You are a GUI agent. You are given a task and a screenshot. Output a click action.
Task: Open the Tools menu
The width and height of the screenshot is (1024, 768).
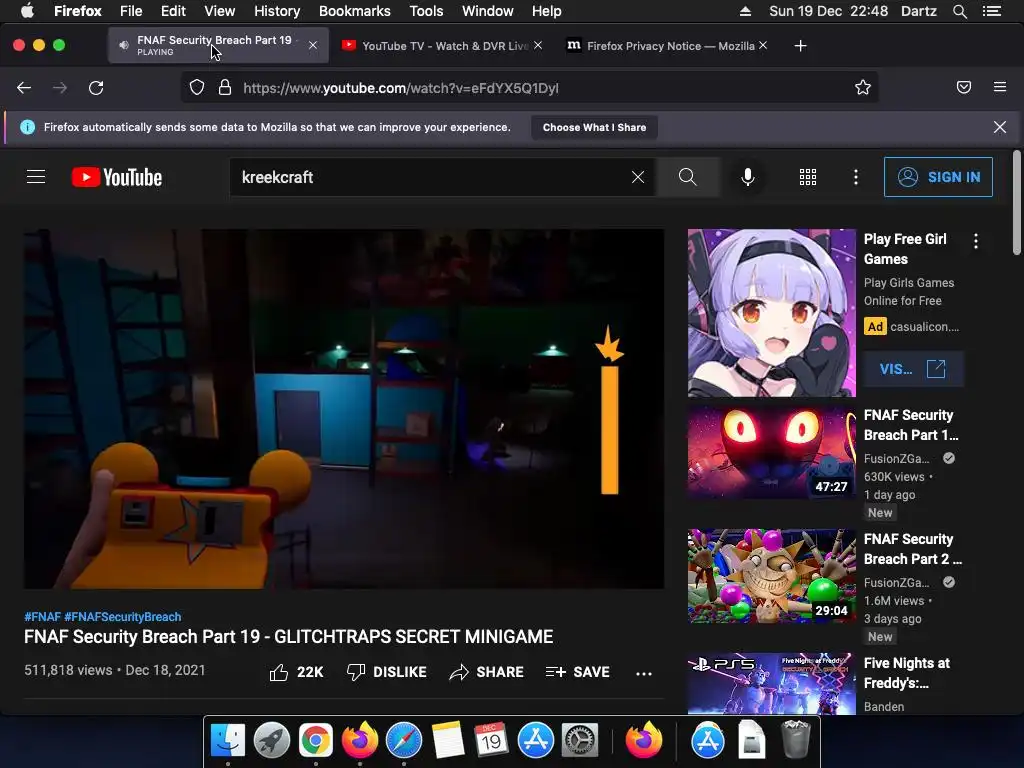426,11
